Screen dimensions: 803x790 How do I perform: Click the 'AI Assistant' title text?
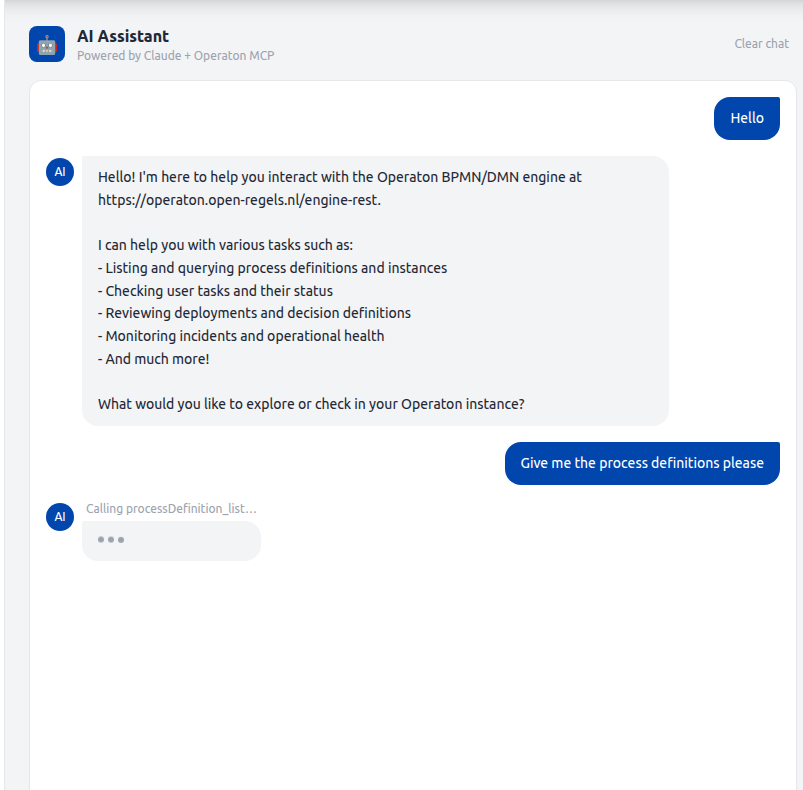pos(123,36)
